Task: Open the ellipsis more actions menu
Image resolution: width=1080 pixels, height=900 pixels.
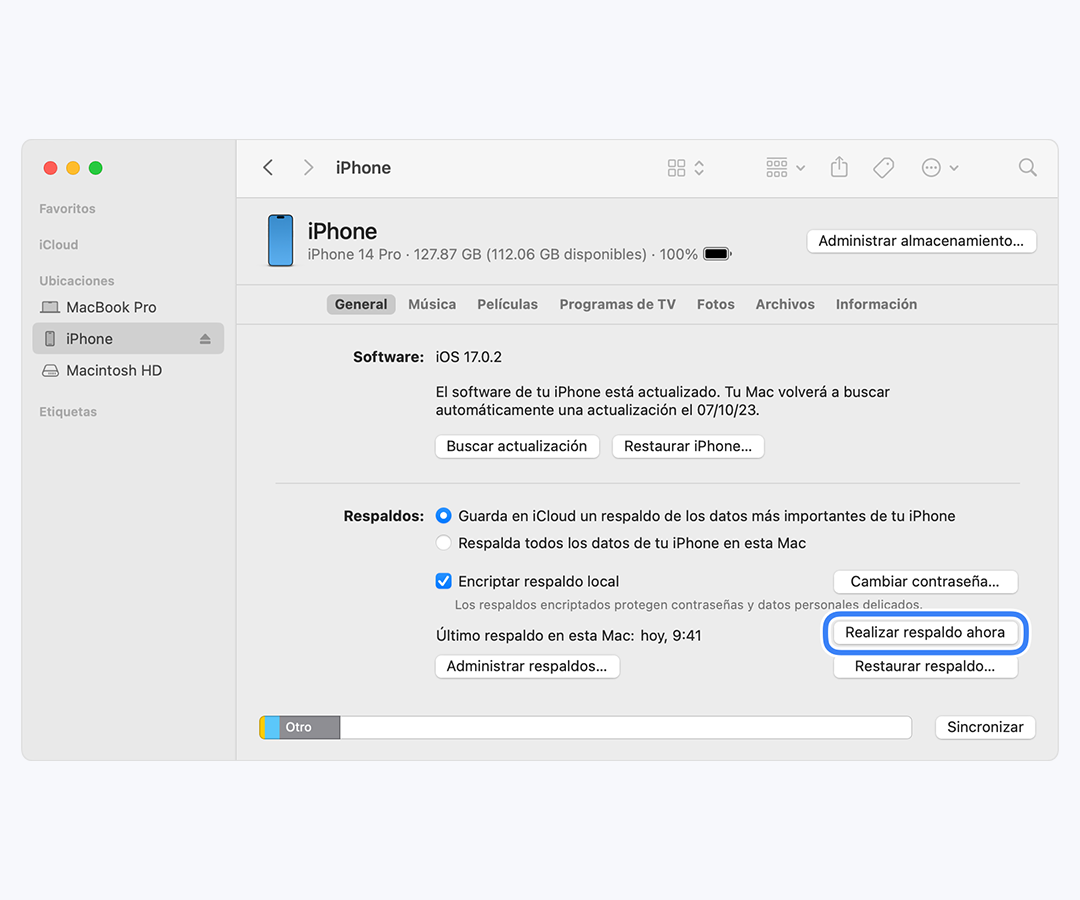Action: 939,168
